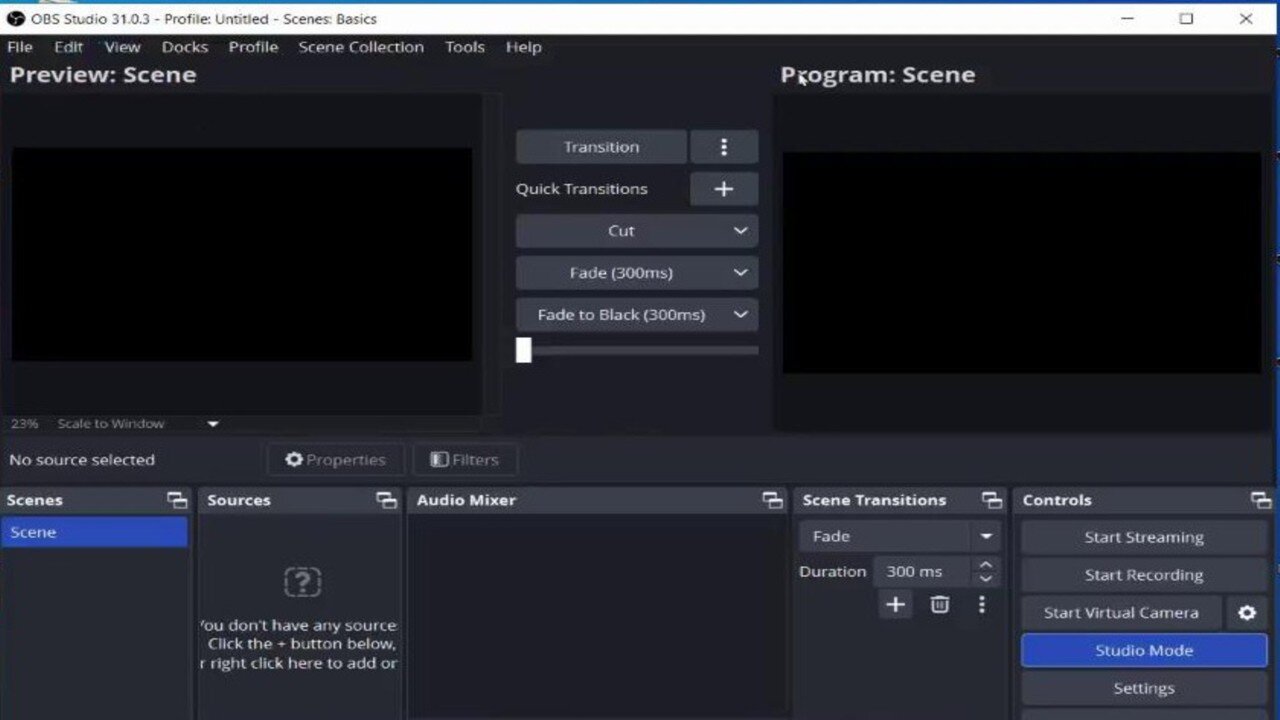The height and width of the screenshot is (720, 1280).
Task: Open the Help menu
Action: pyautogui.click(x=523, y=47)
